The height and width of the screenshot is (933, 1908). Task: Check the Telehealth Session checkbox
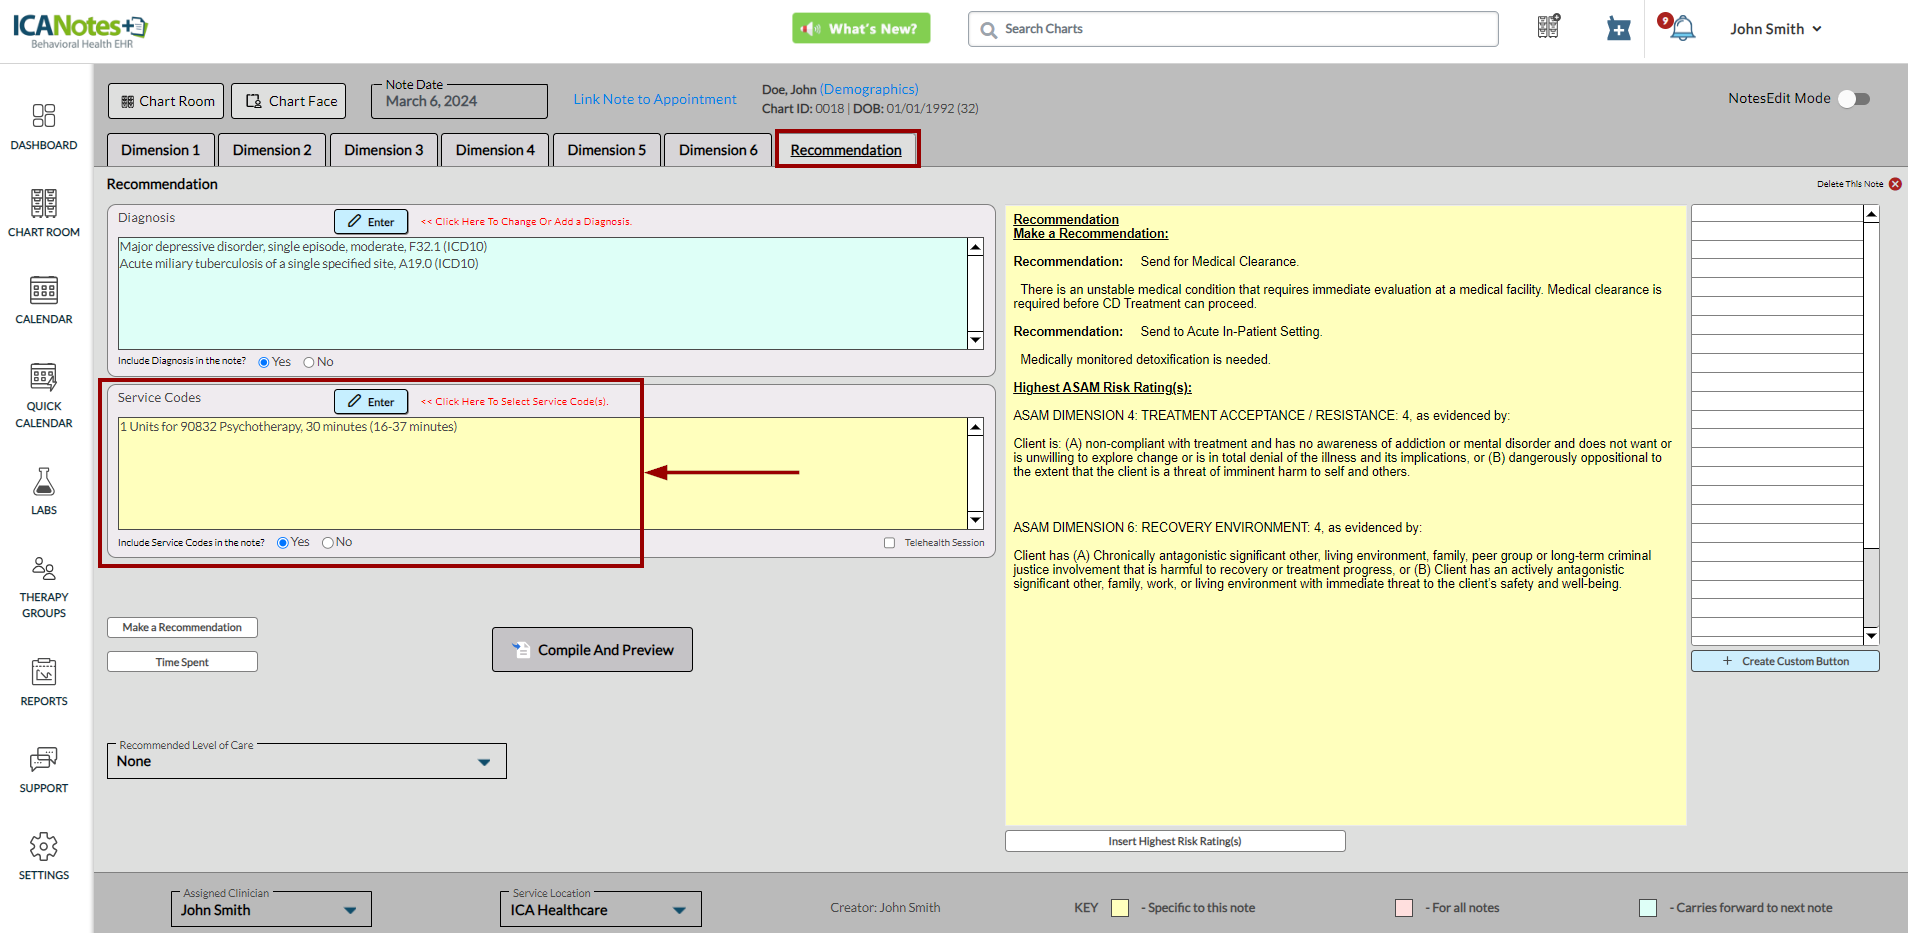coord(889,543)
